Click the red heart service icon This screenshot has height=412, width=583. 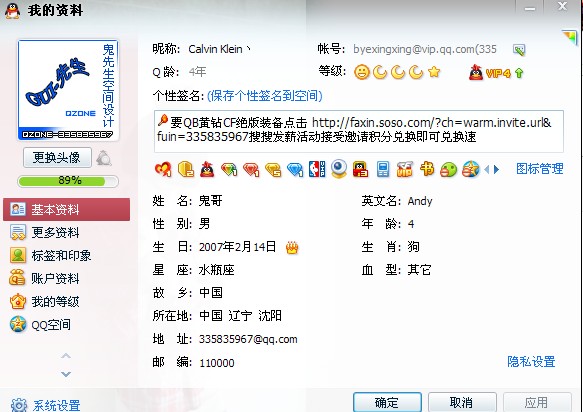[x=163, y=170]
